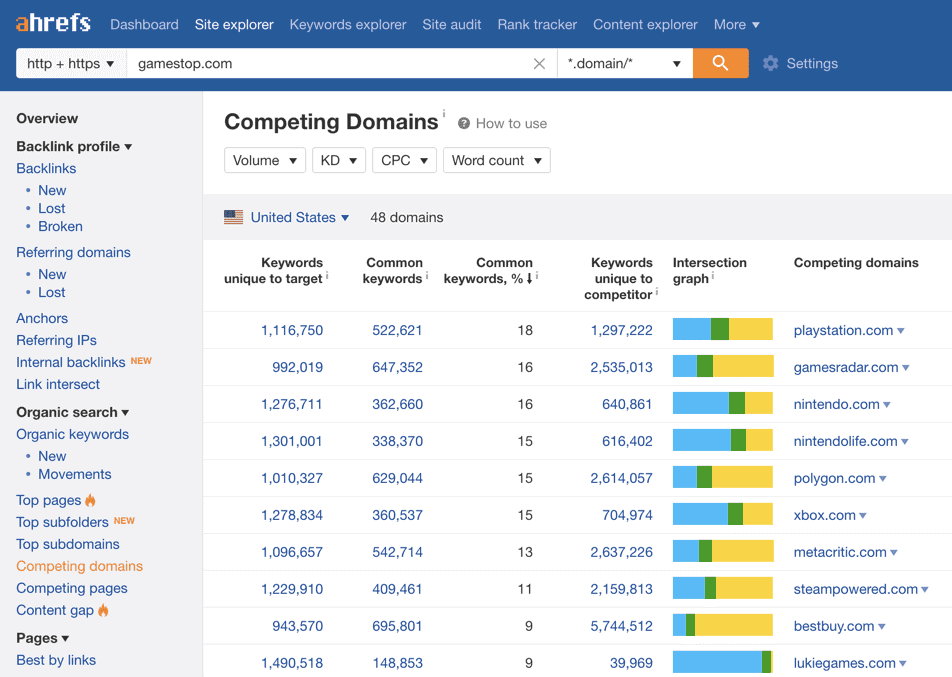Open the *.domain/* mode dropdown

click(x=625, y=63)
